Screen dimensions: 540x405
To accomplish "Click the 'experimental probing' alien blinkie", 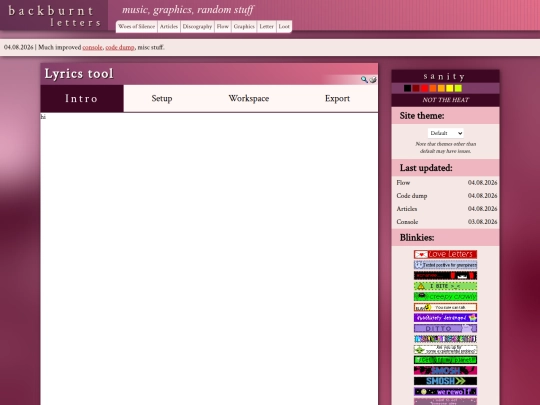I will (x=445, y=350).
